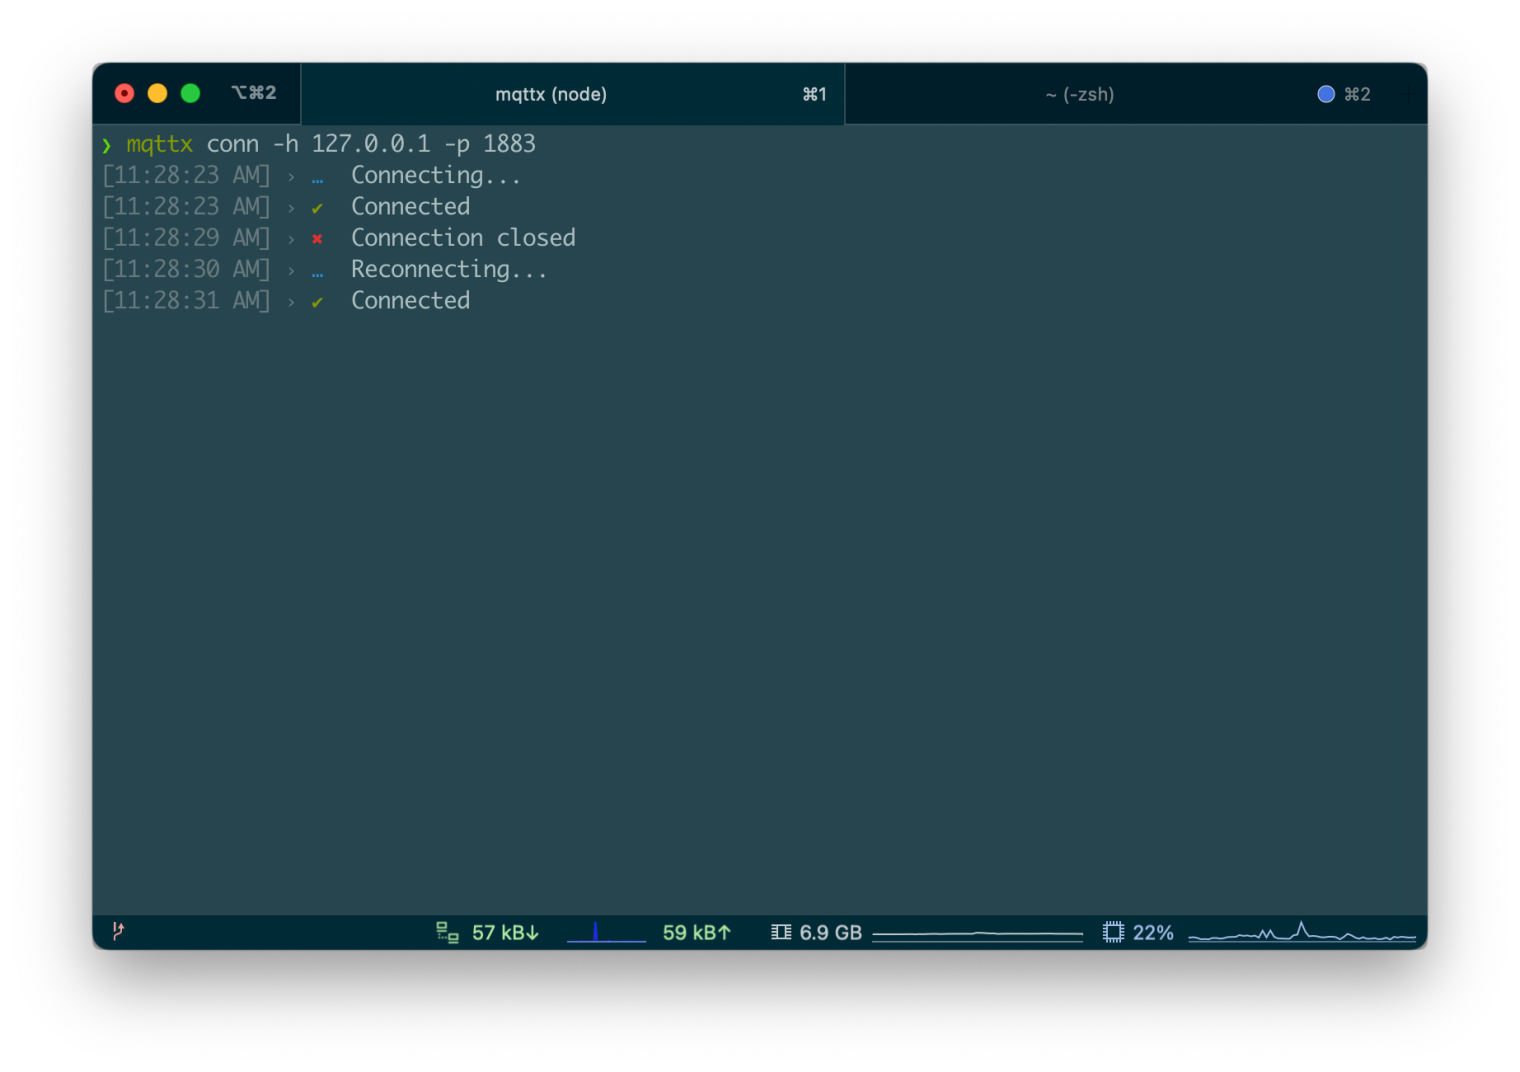1520x1072 pixels.
Task: Click the red X next to Connection closed
Action: point(317,239)
